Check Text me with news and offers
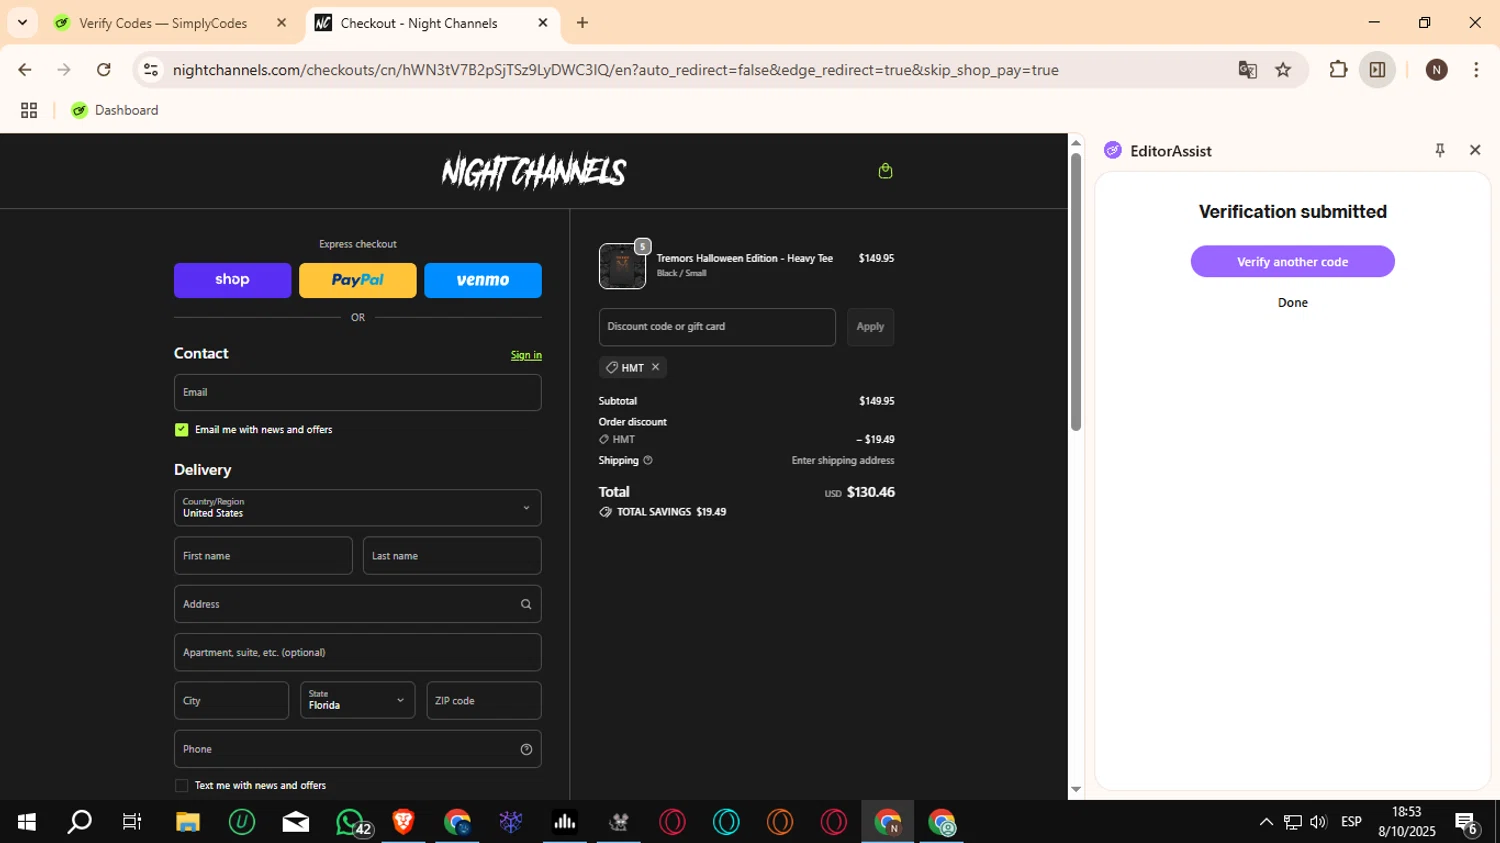 181,786
